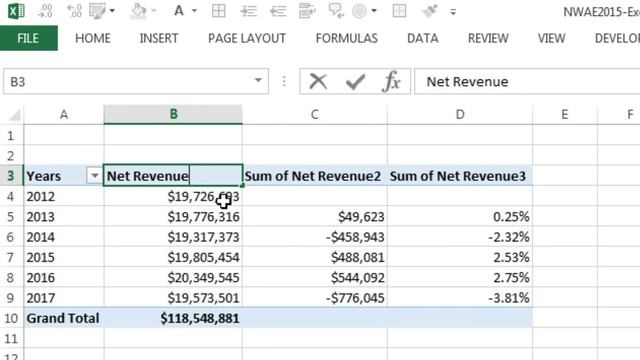Click the Increase Indent icon
Viewport: 640px width, 360px height.
249,11
